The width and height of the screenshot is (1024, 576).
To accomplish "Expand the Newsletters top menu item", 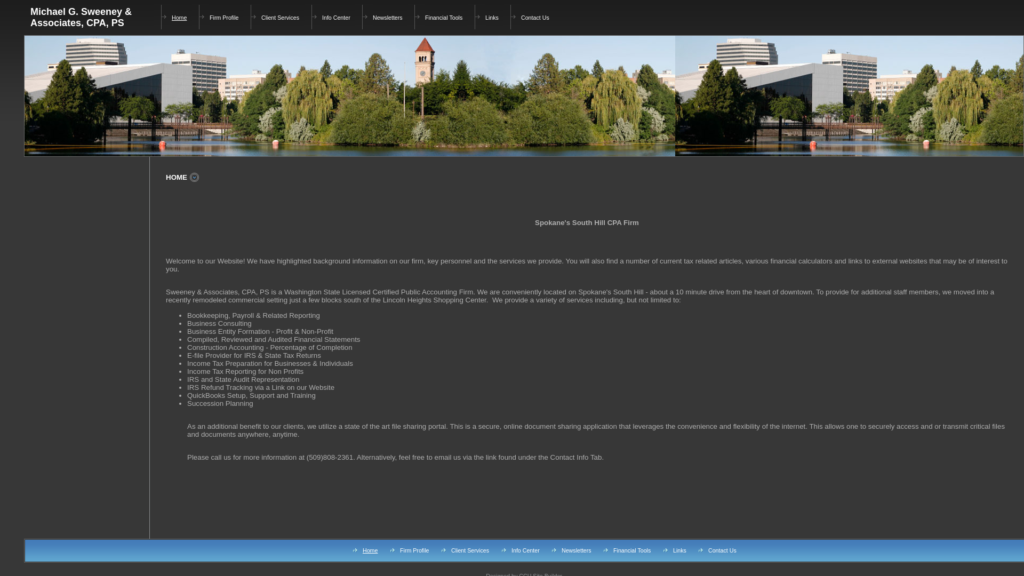I will click(x=387, y=18).
